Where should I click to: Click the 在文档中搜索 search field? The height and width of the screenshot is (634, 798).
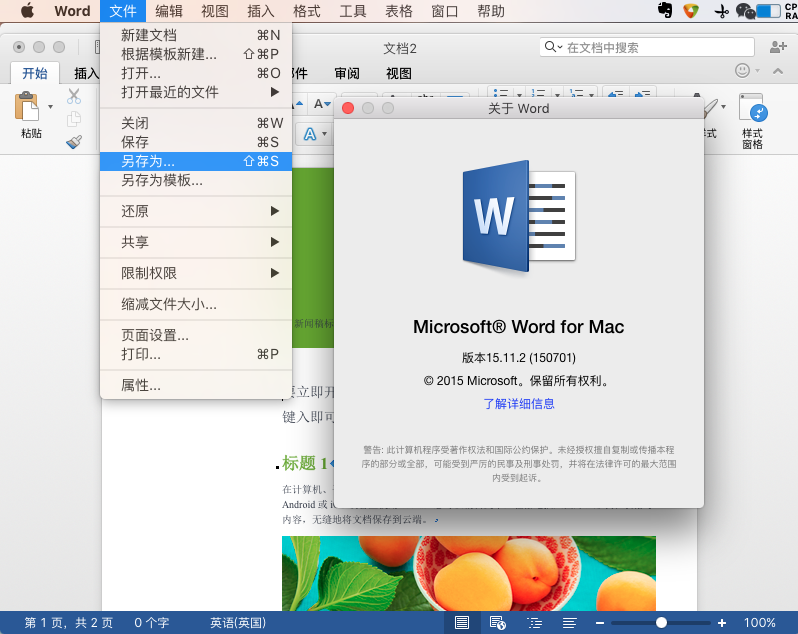[647, 47]
